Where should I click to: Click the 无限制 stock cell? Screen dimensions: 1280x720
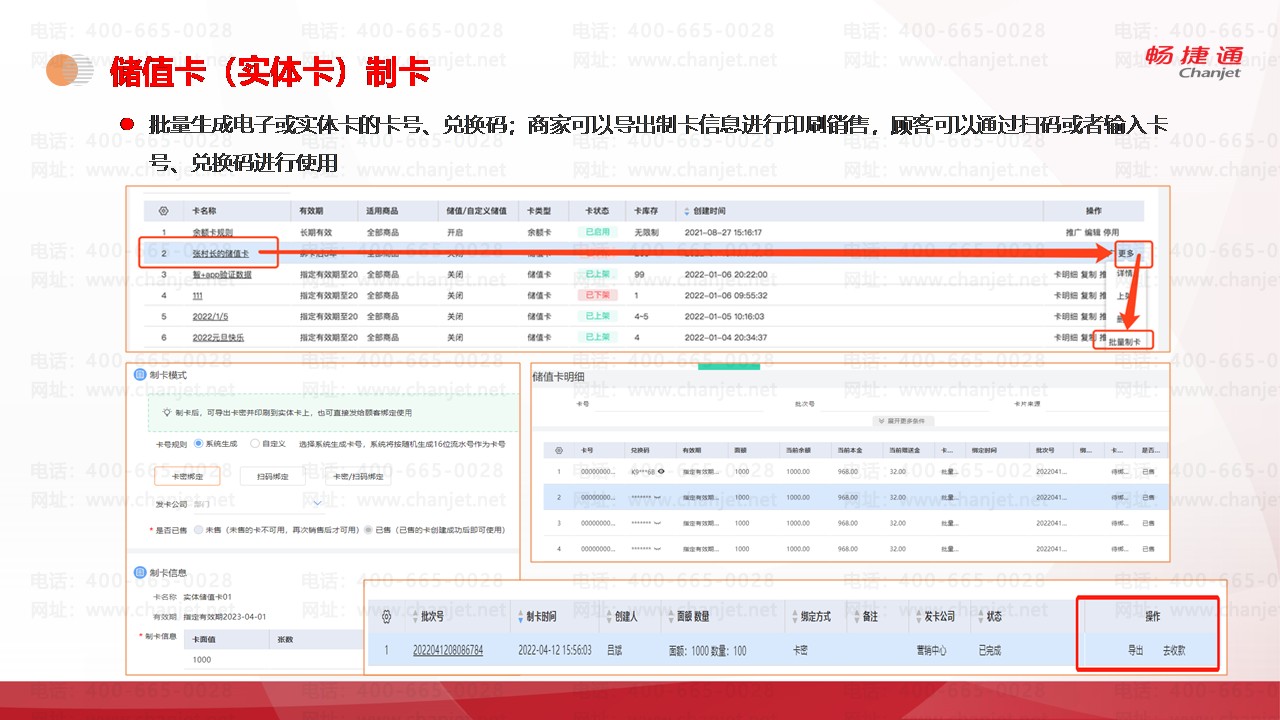pos(647,232)
